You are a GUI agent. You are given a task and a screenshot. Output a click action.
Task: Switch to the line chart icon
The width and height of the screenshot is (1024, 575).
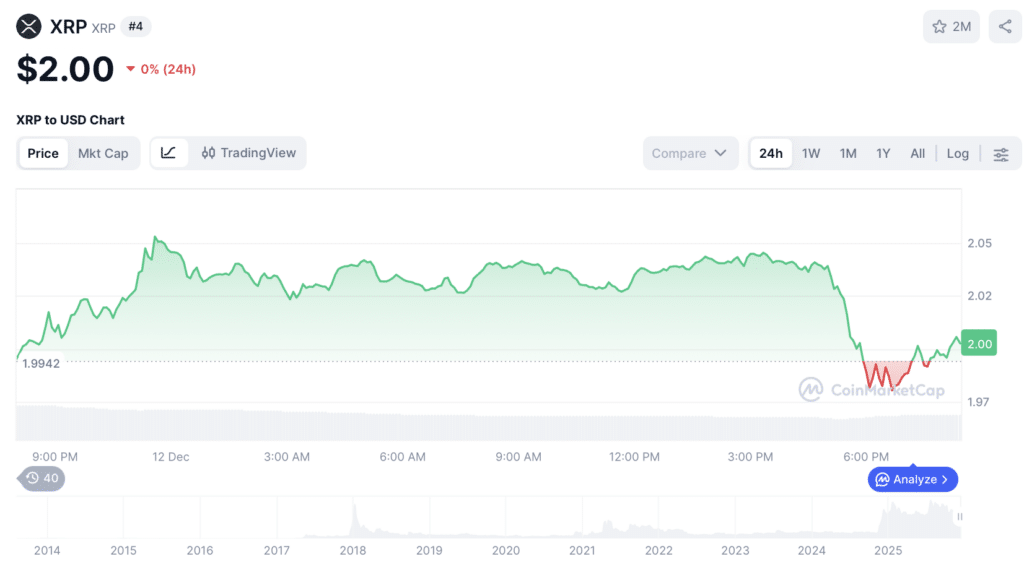[169, 153]
